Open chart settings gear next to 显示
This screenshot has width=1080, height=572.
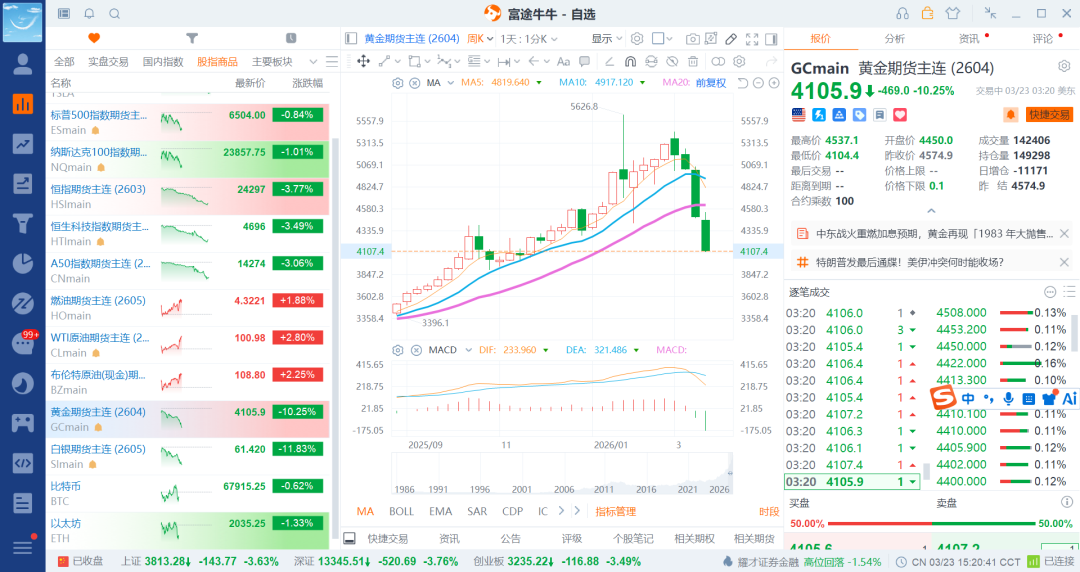click(x=637, y=39)
